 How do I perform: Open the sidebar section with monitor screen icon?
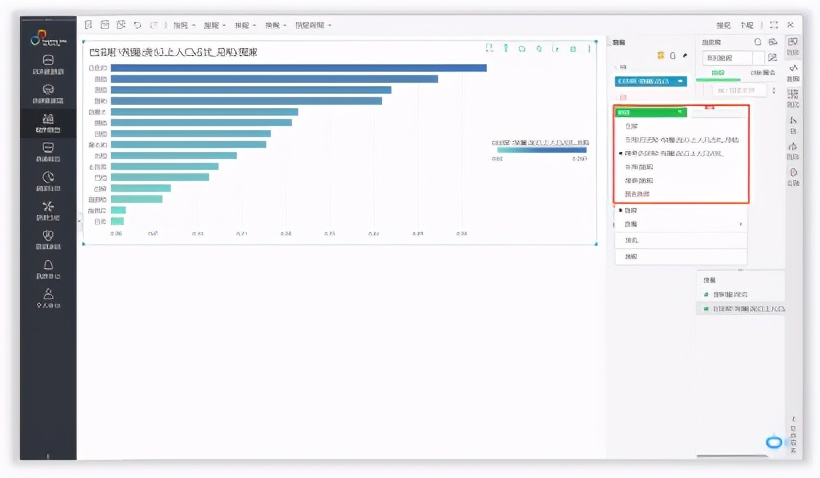tap(48, 152)
